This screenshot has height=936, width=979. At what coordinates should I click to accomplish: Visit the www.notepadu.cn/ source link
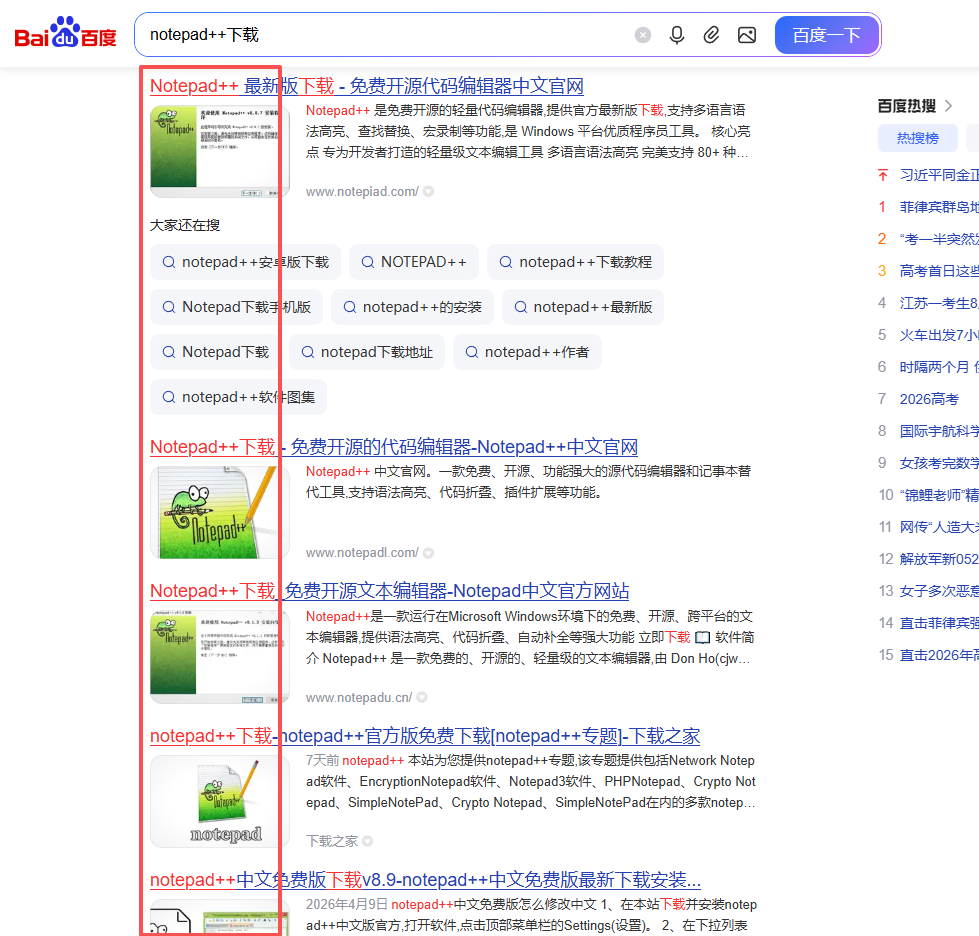click(359, 697)
